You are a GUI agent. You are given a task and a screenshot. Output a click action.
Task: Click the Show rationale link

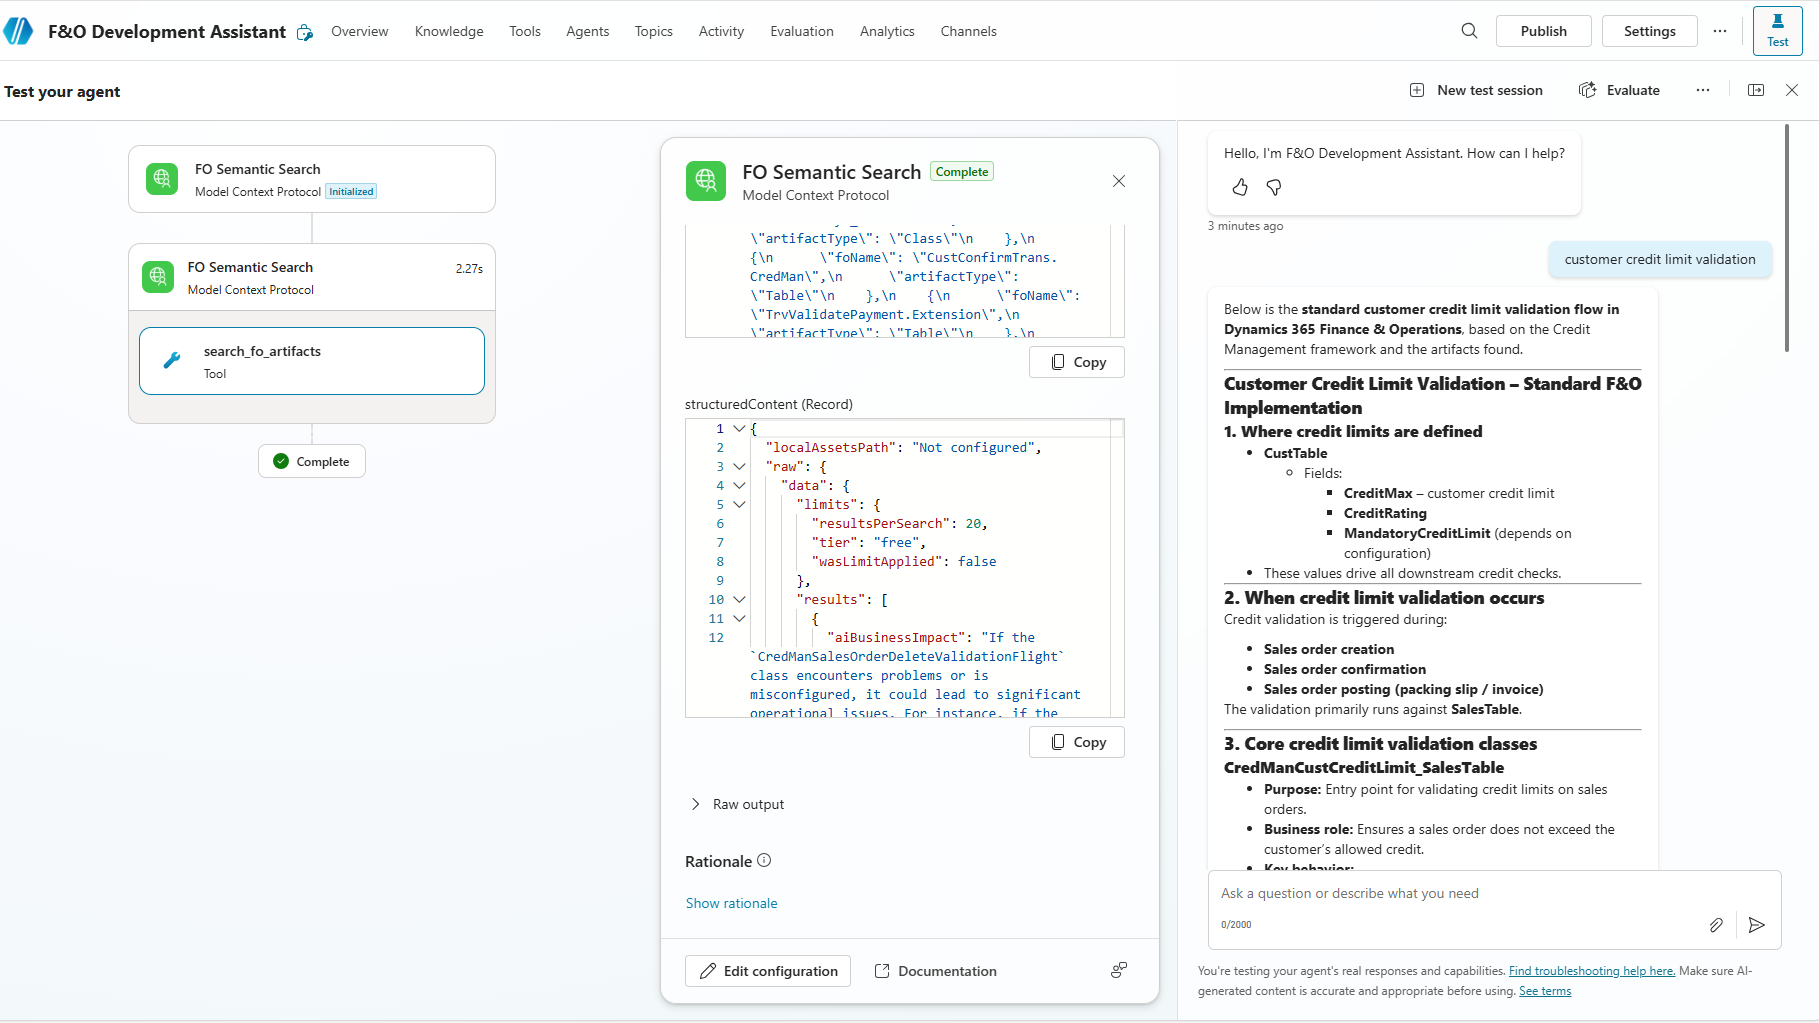(731, 903)
